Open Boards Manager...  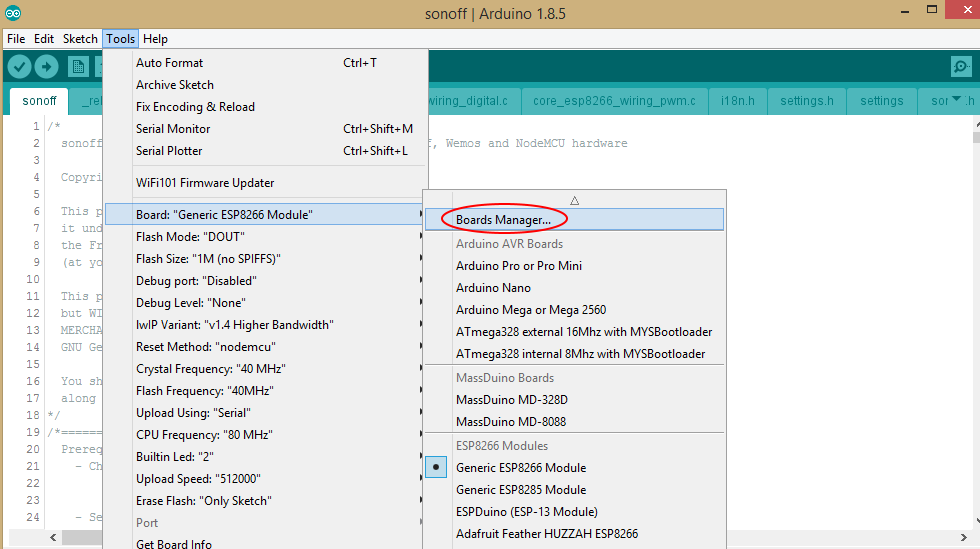(574, 219)
